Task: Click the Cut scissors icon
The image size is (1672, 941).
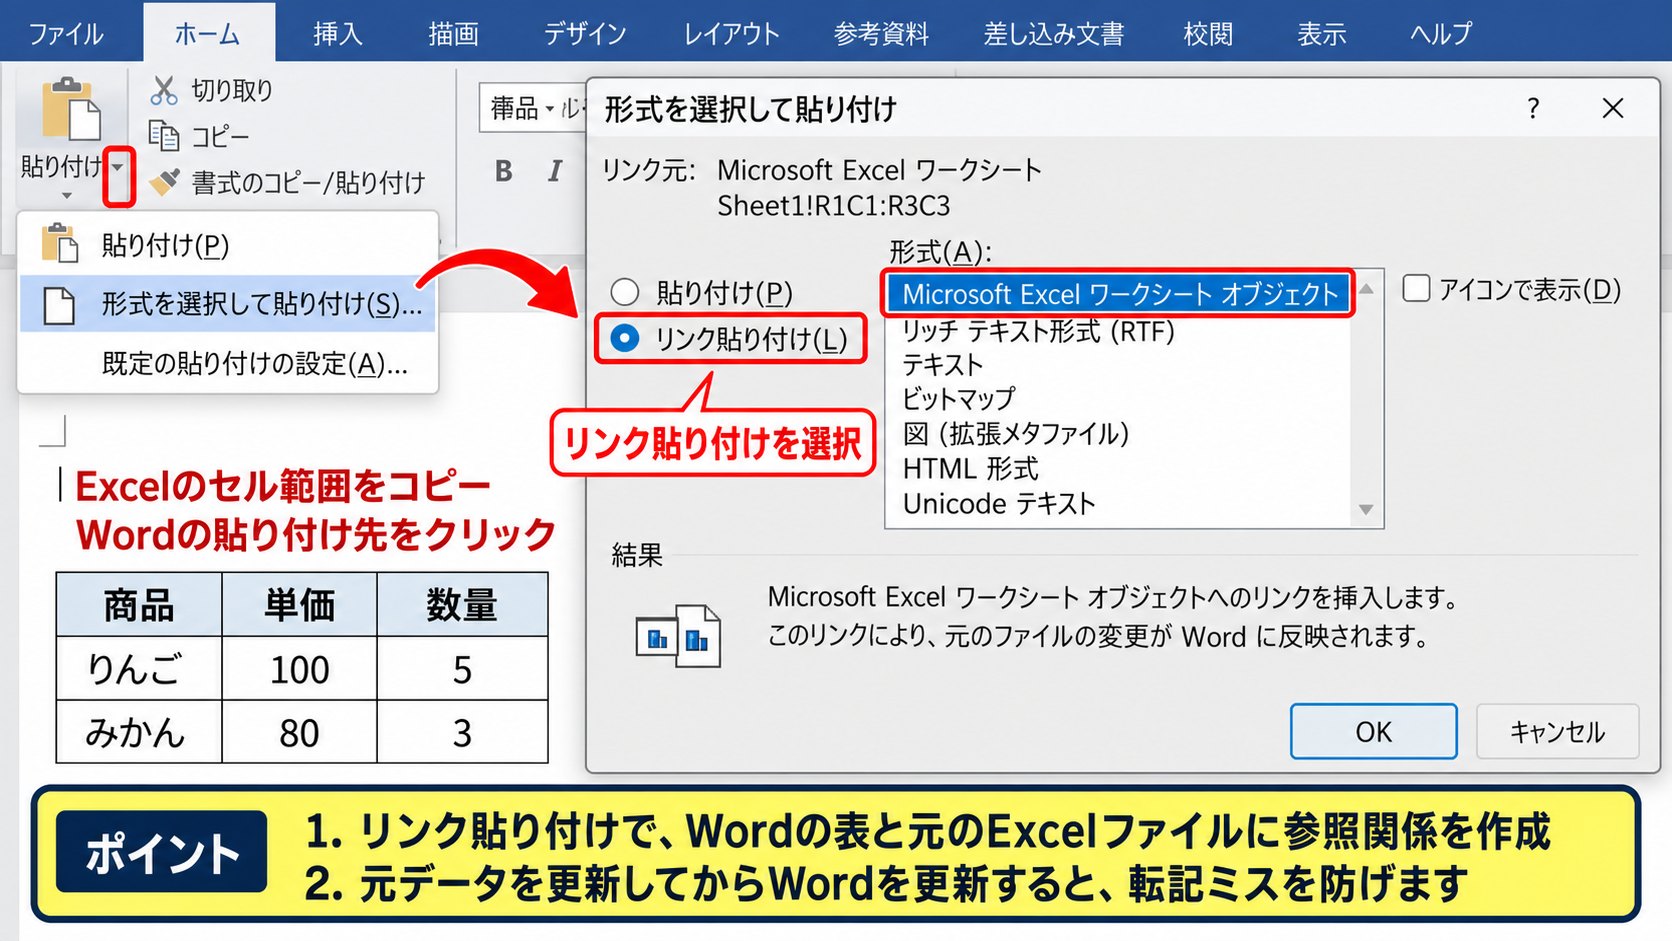Action: [x=164, y=90]
